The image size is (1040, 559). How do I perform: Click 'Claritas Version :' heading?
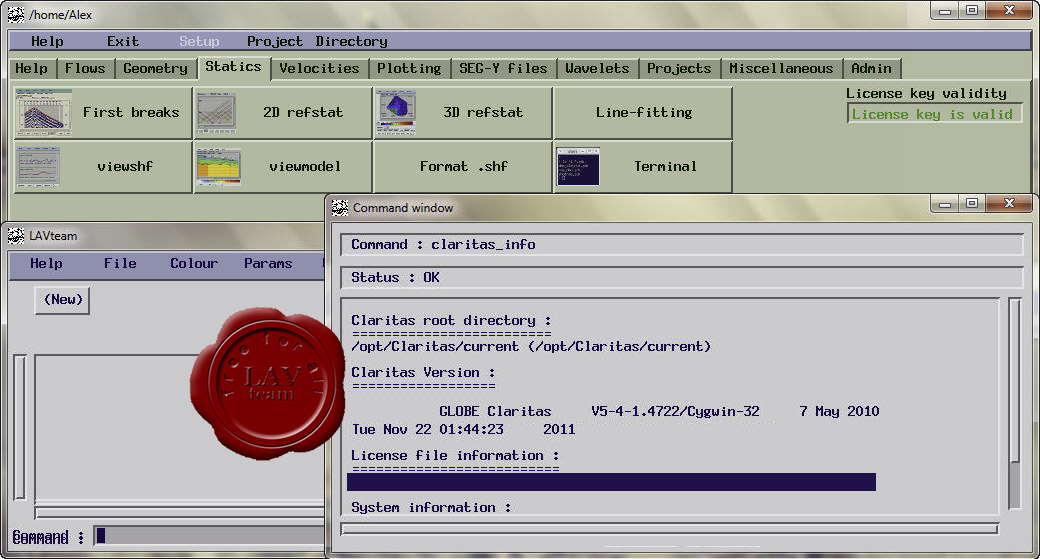[423, 372]
